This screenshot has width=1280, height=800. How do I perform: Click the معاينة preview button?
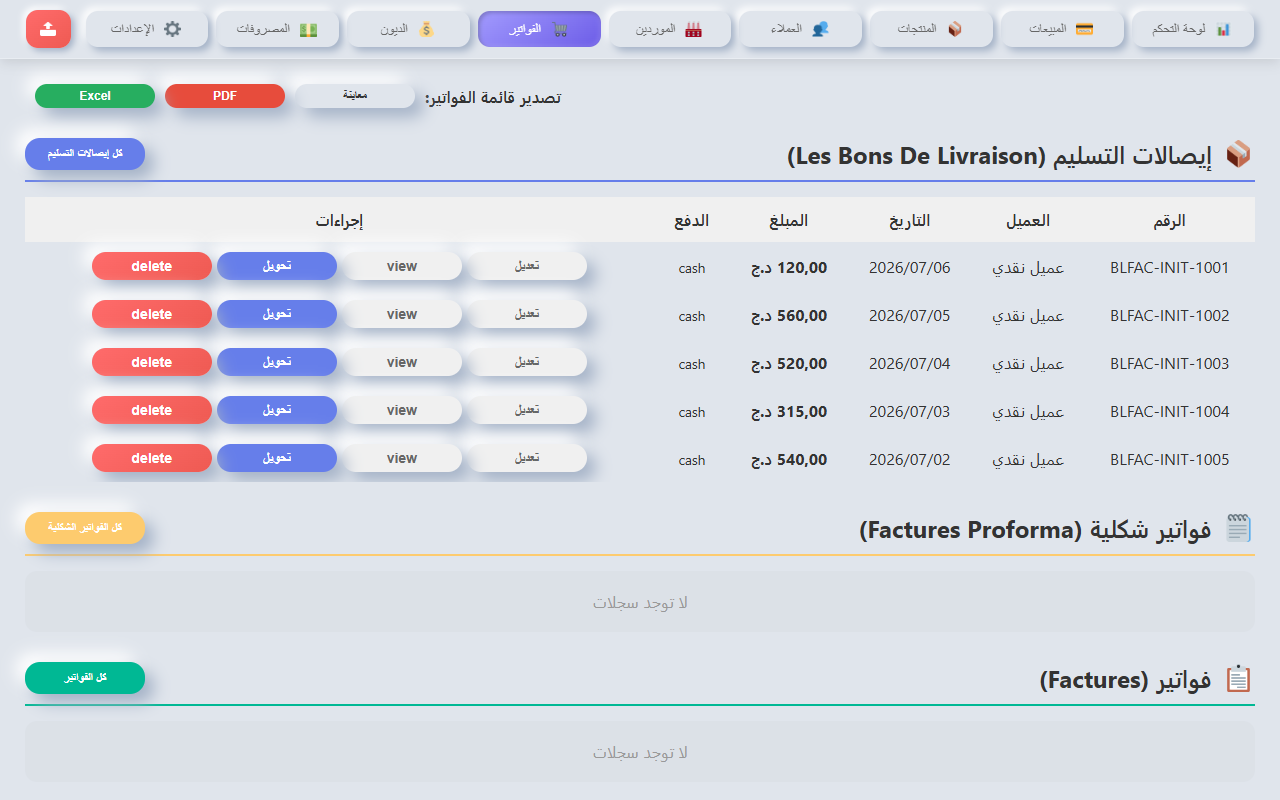point(355,96)
